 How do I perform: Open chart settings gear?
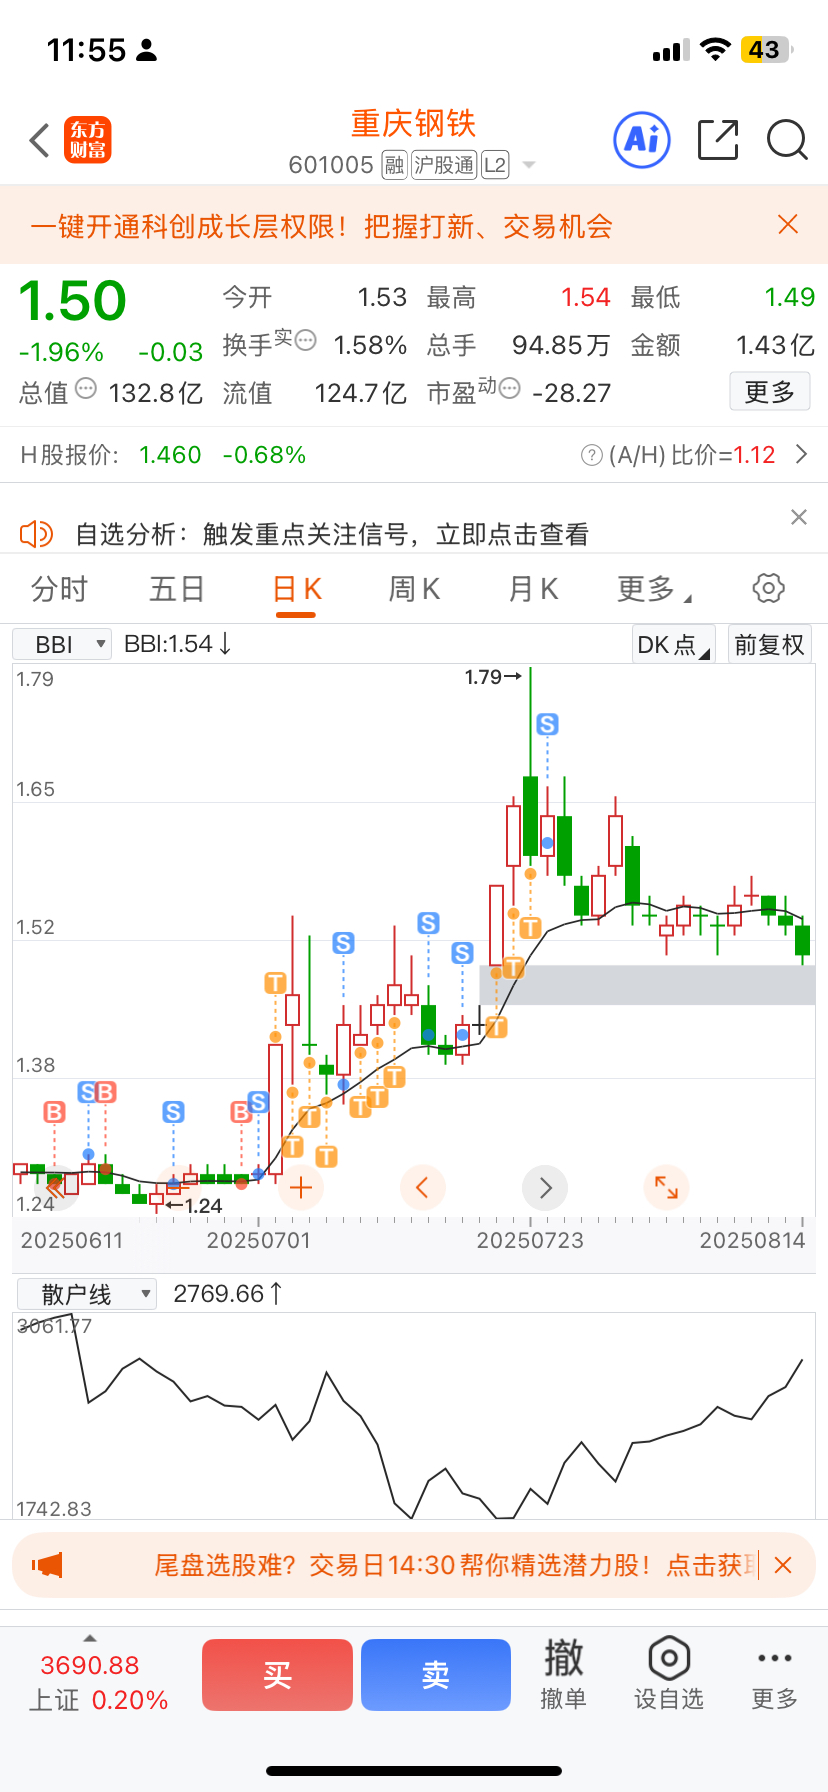768,588
